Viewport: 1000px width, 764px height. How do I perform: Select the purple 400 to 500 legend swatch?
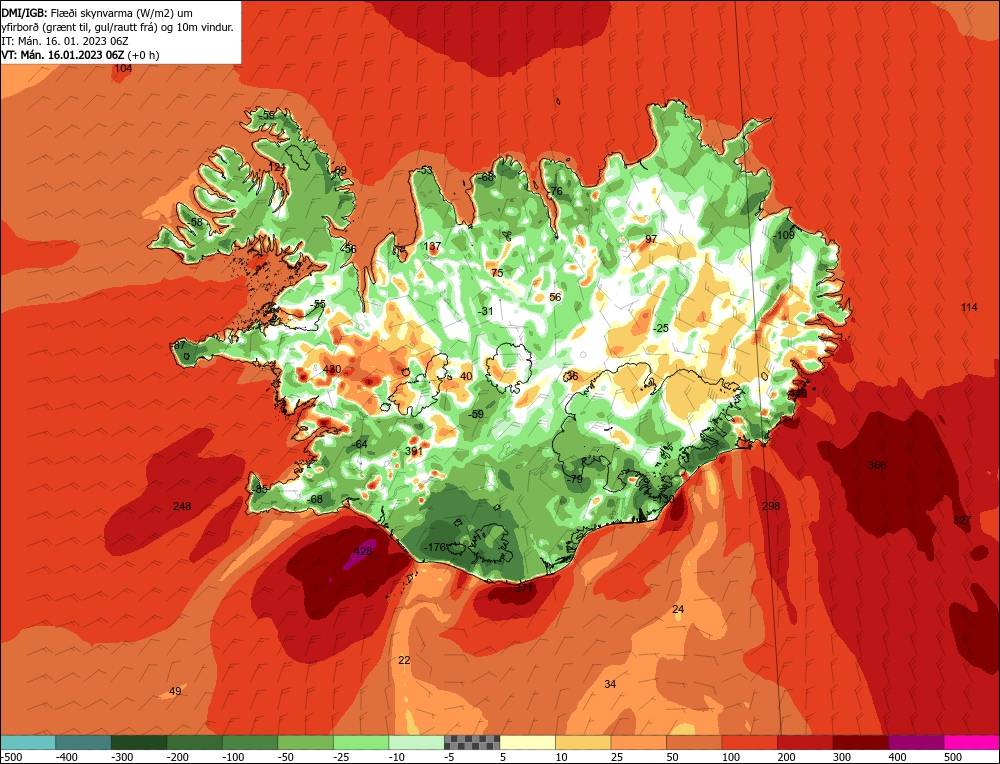[x=916, y=742]
